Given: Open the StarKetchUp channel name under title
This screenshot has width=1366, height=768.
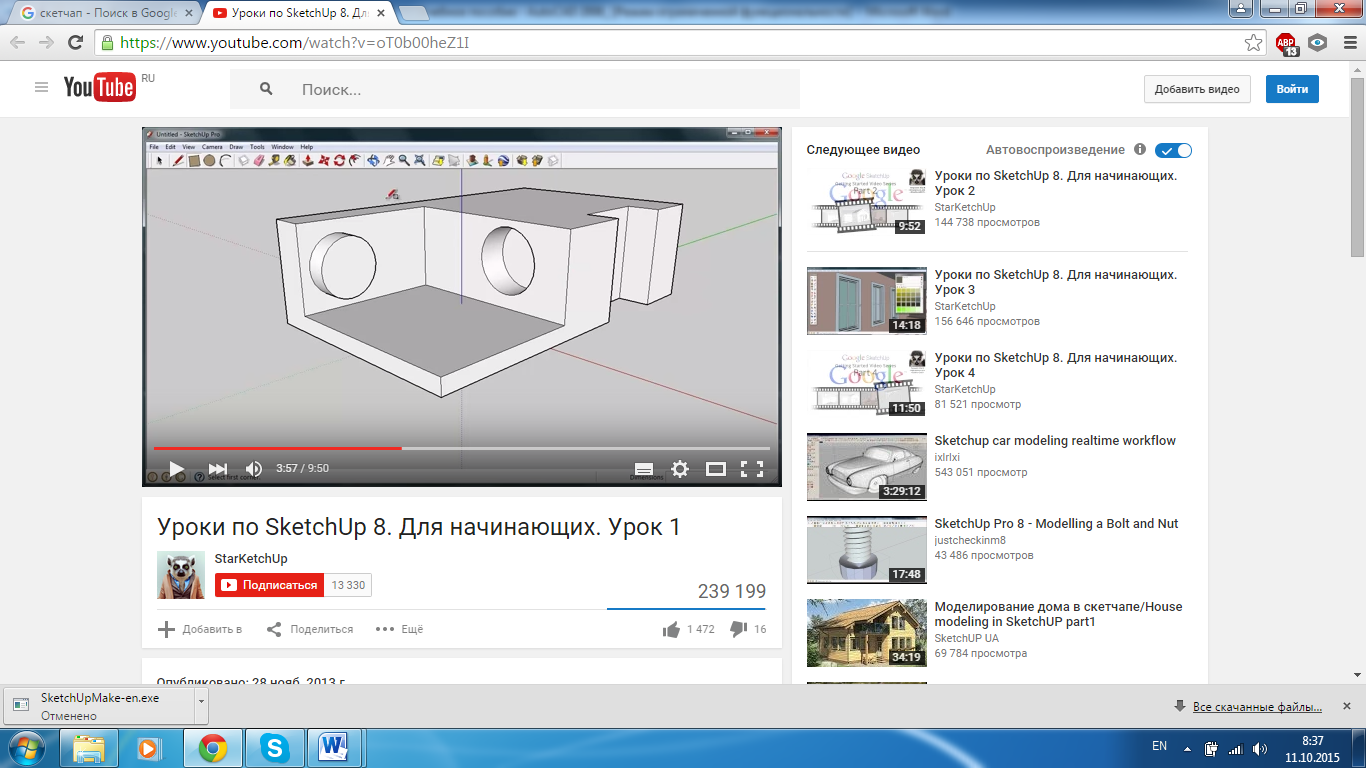Looking at the screenshot, I should (x=251, y=559).
